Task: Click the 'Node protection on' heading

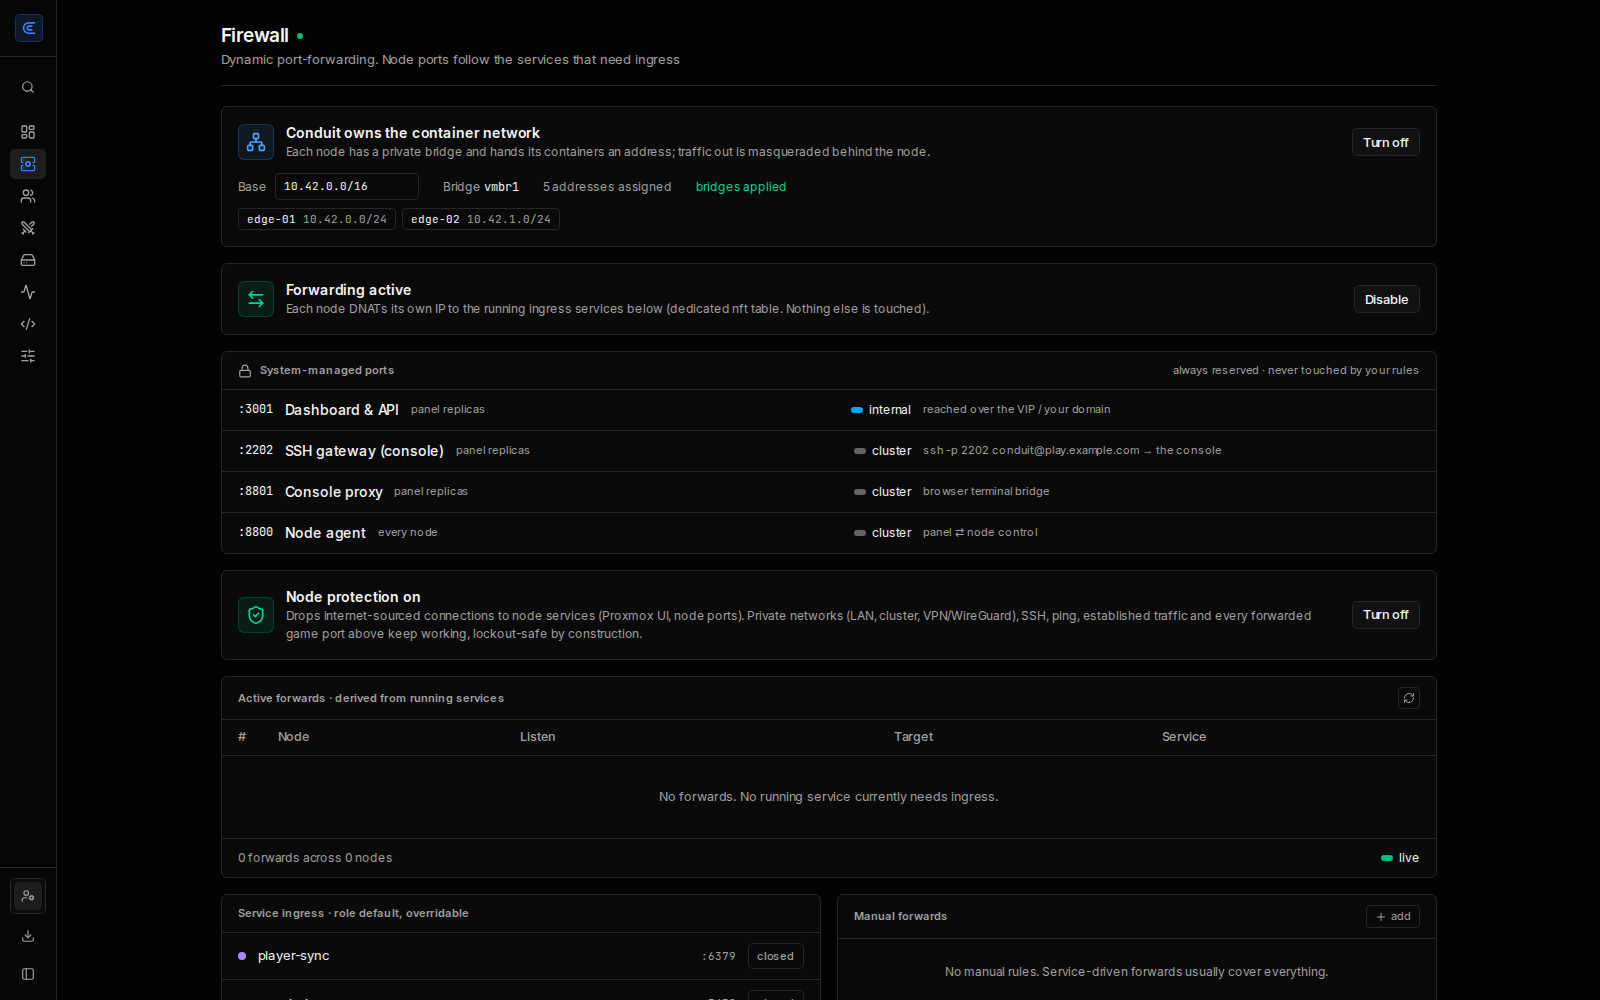Action: [353, 597]
